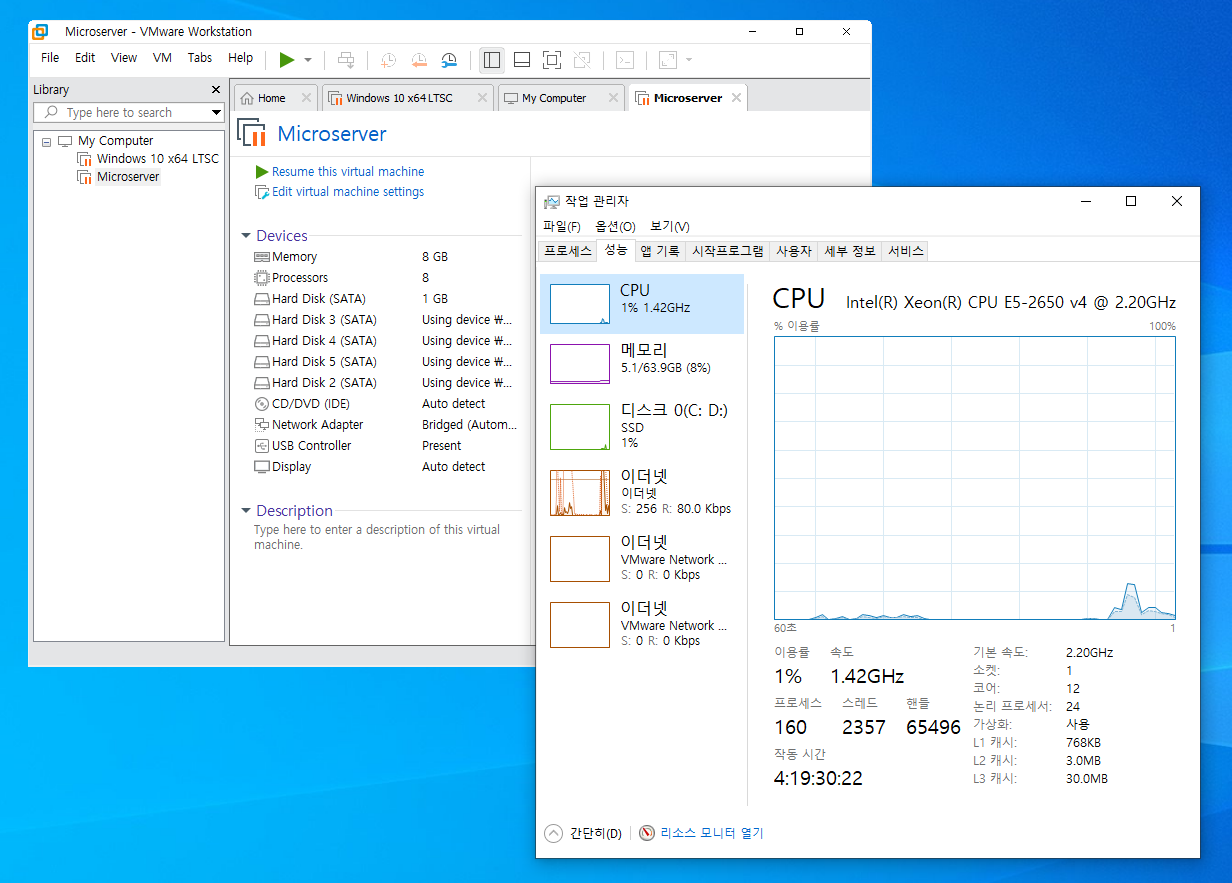Enter full screen mode icon
Screen dimensions: 1232x883
click(551, 60)
